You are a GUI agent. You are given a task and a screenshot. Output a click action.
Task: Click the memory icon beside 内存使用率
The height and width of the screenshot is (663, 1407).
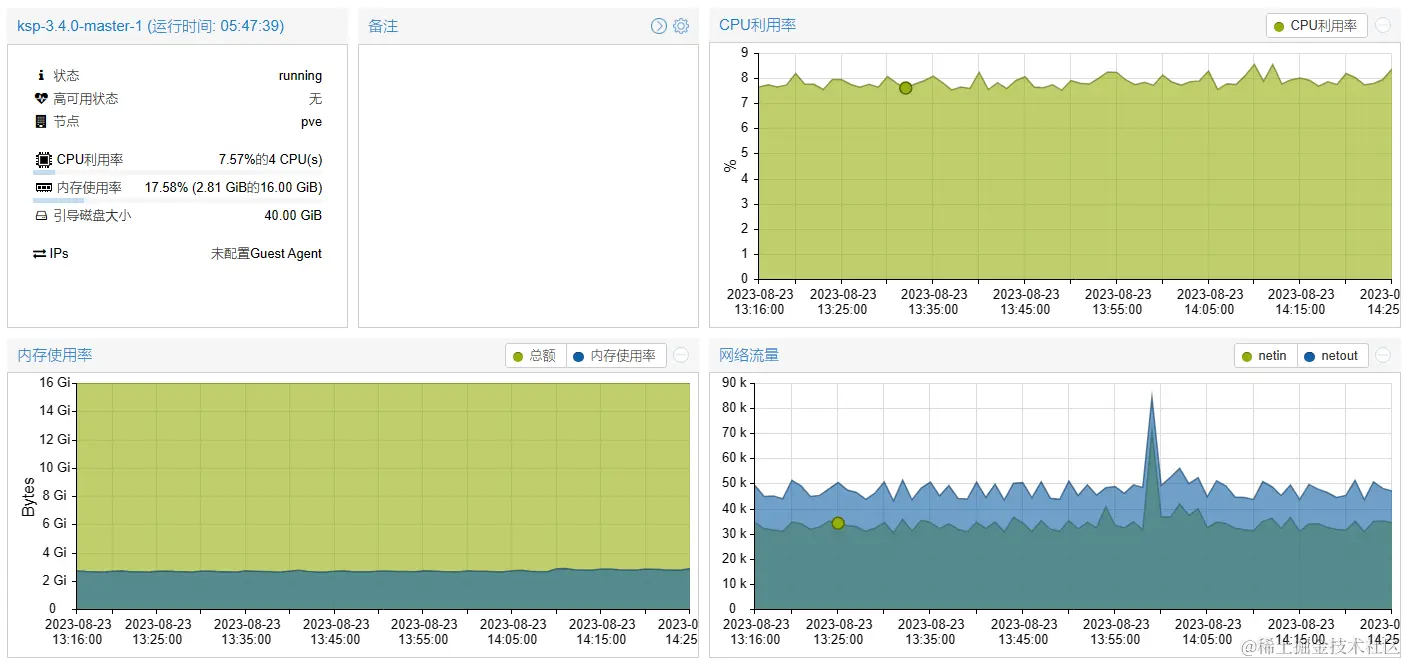pos(44,187)
